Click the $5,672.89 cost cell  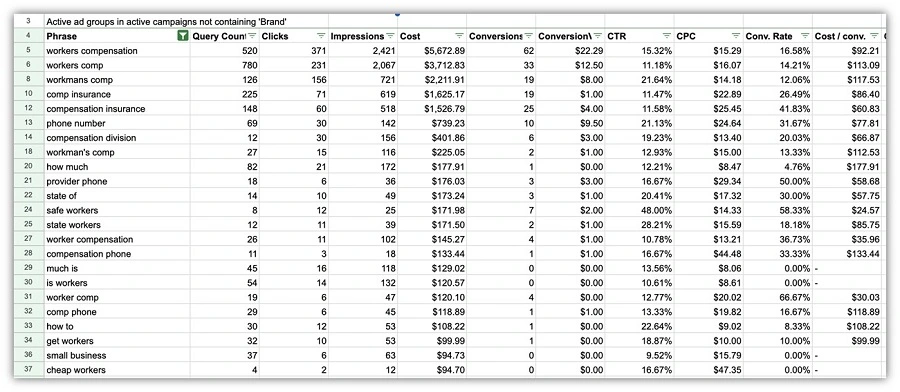[x=432, y=51]
